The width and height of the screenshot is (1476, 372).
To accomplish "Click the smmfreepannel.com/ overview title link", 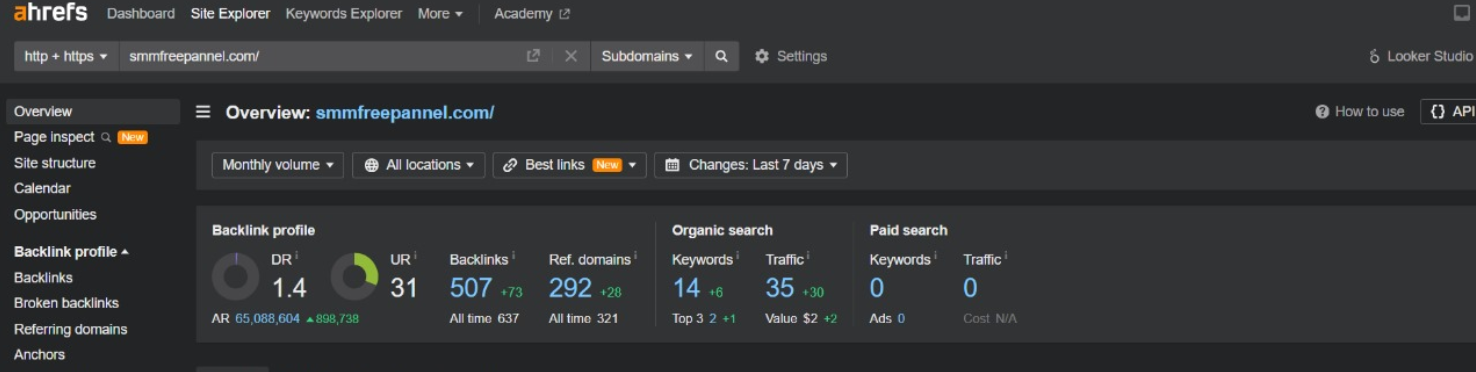I will point(405,112).
